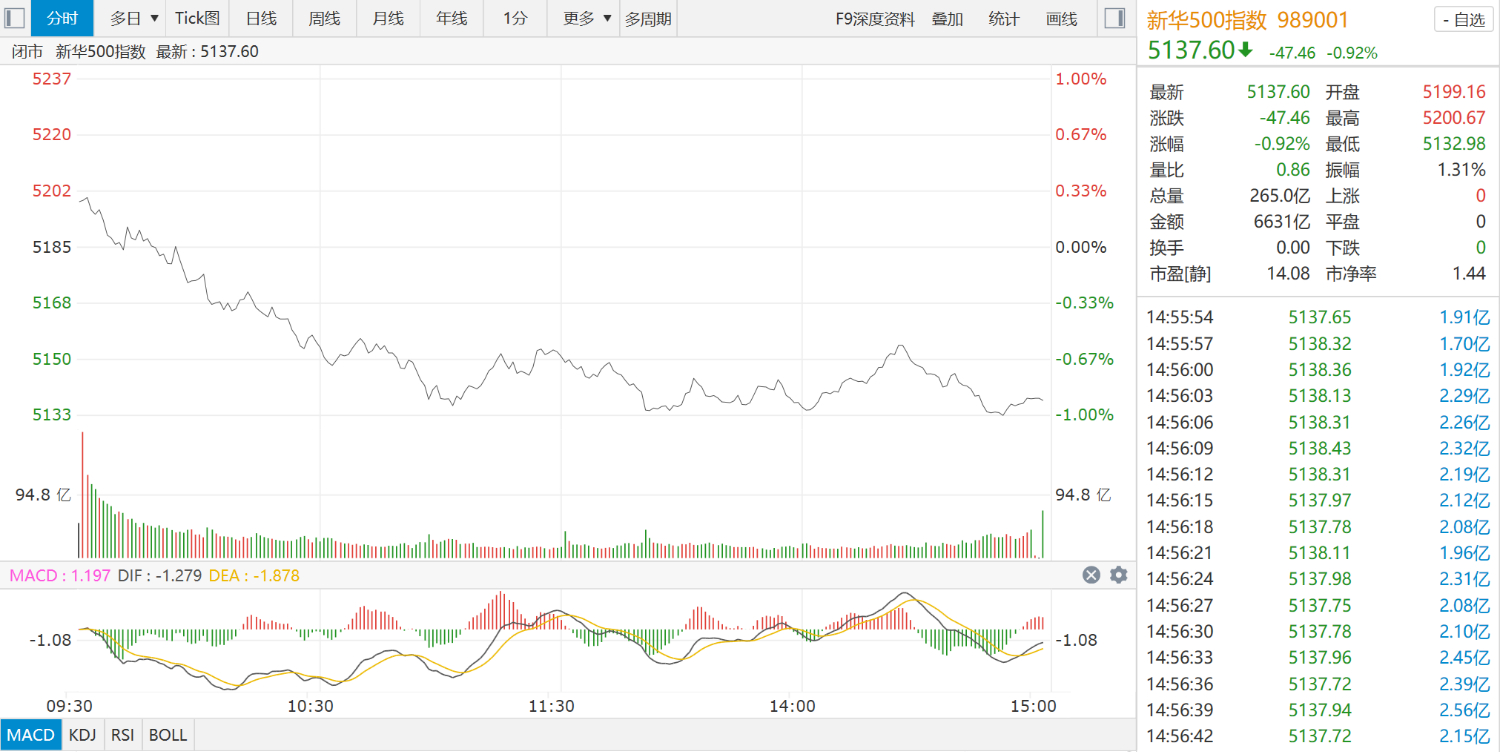Open the 统计 statistics tool
The image size is (1500, 752).
(1004, 19)
